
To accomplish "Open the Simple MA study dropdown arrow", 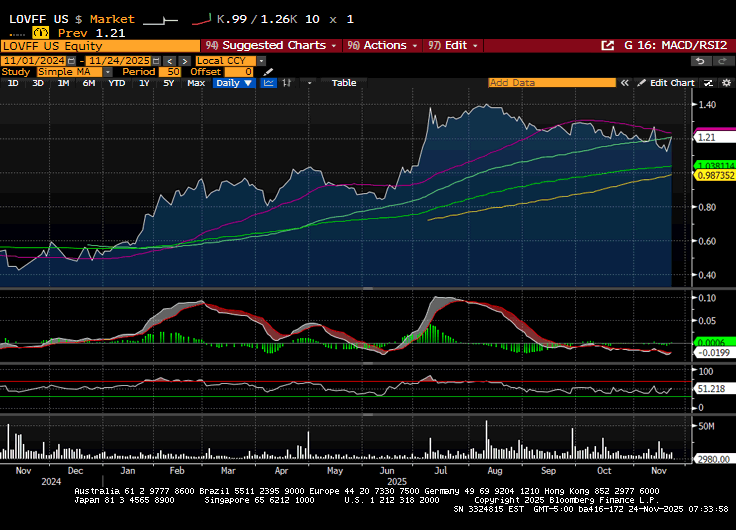I will [x=107, y=72].
